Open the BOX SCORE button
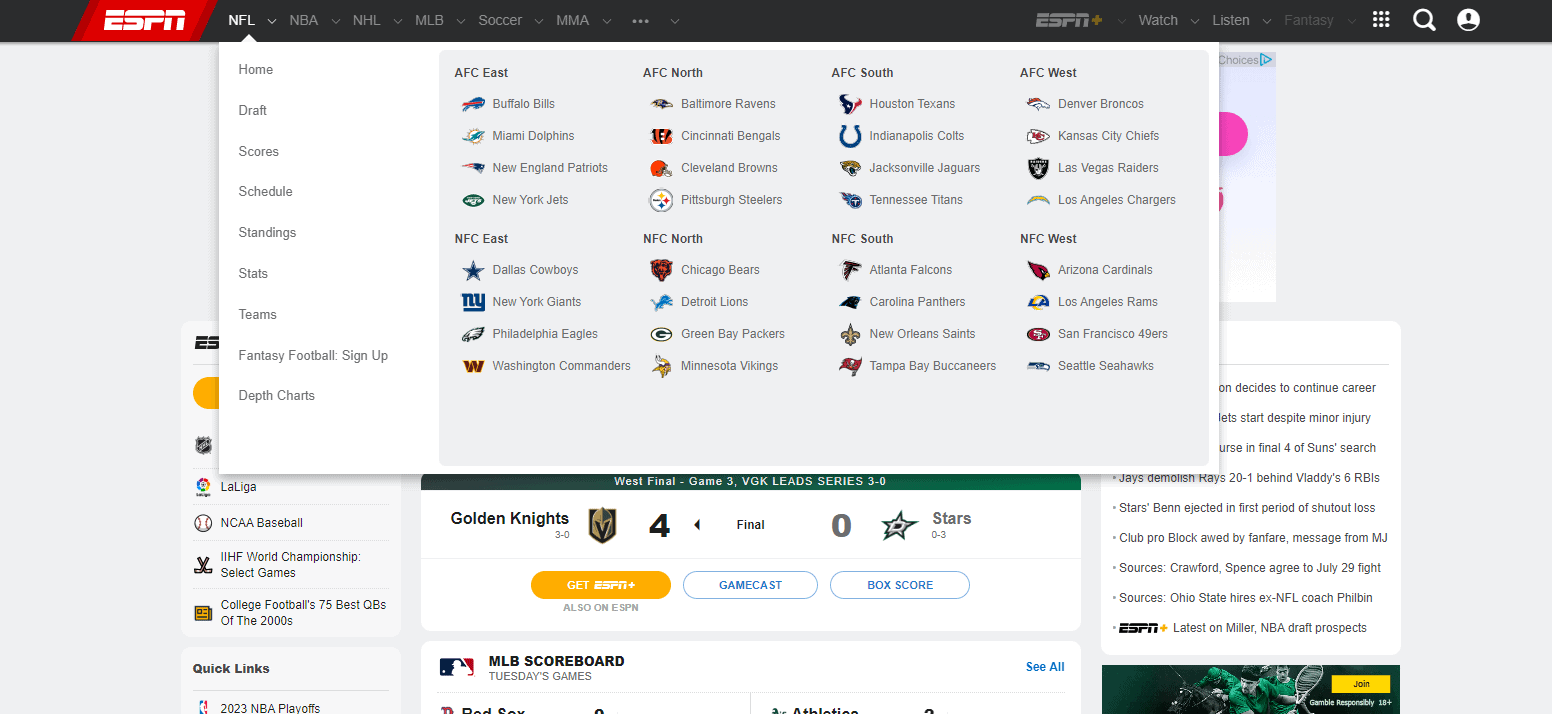This screenshot has height=714, width=1552. 900,585
